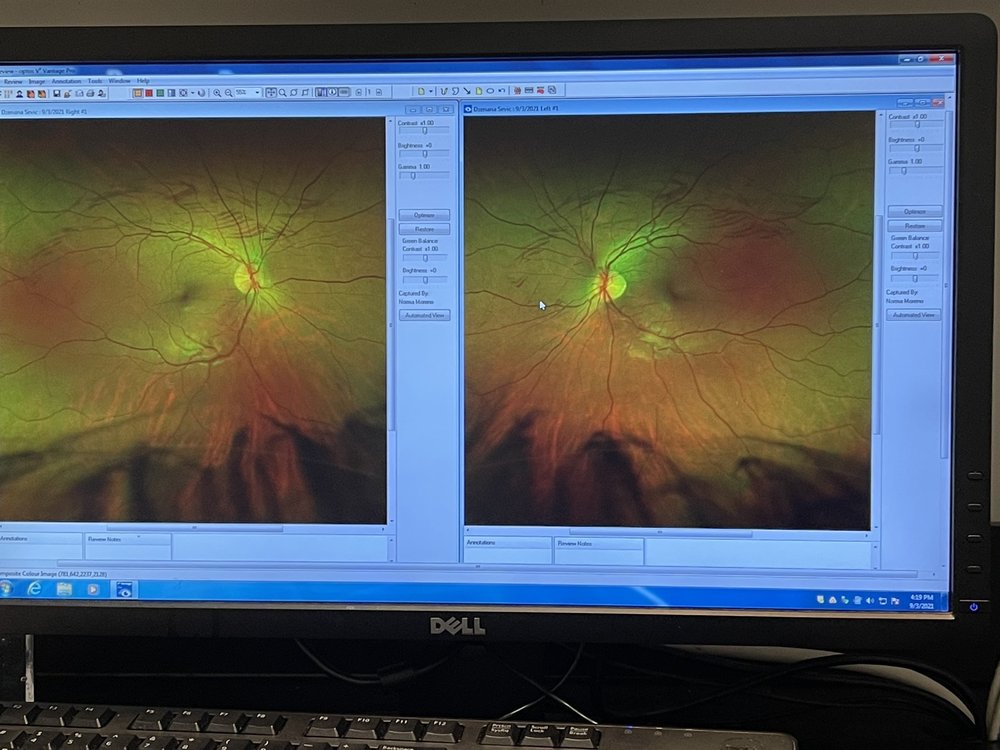Open Internet Explorer from the taskbar
The image size is (1000, 750).
[34, 589]
